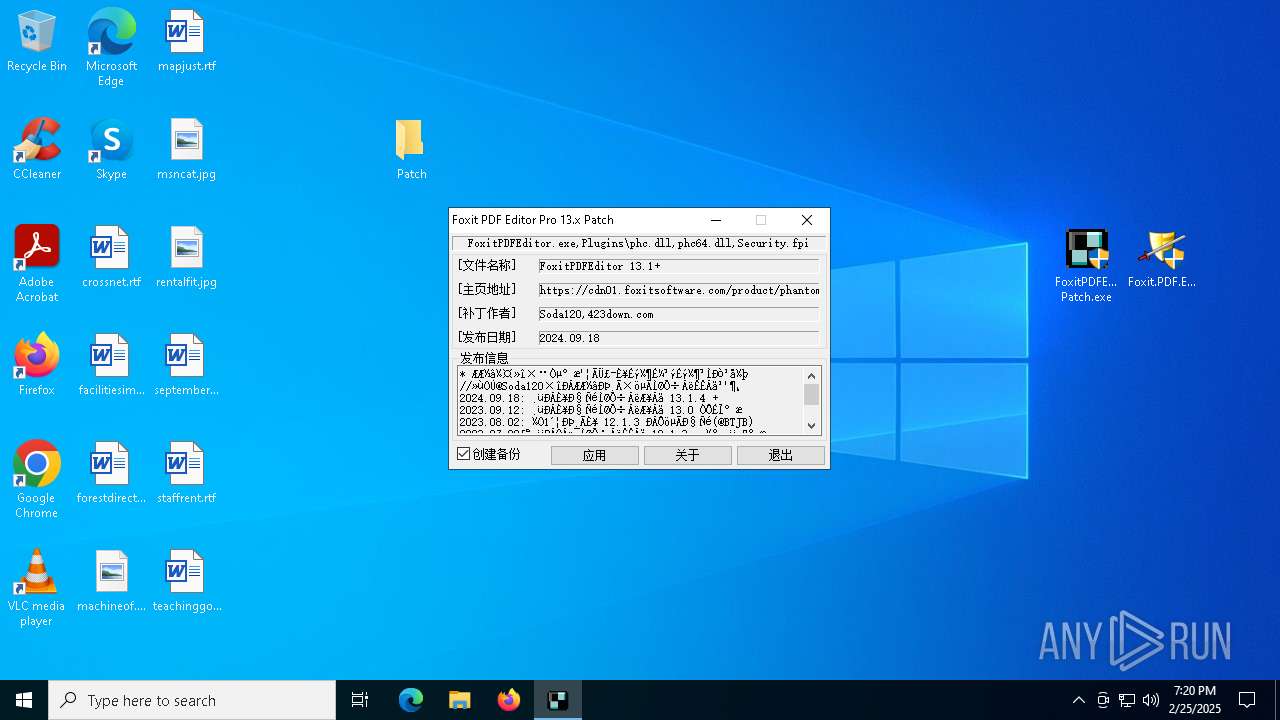Click the Foxit patch taskbar icon

coord(558,700)
